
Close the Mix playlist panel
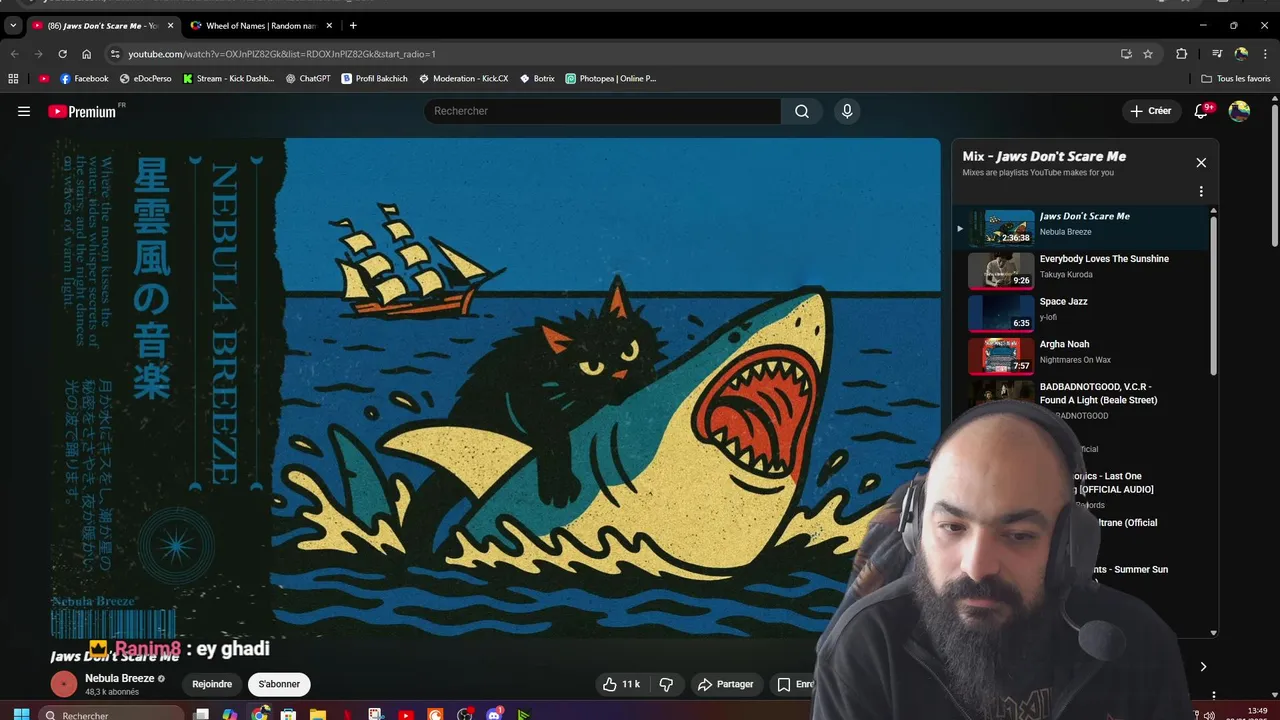coord(1201,162)
